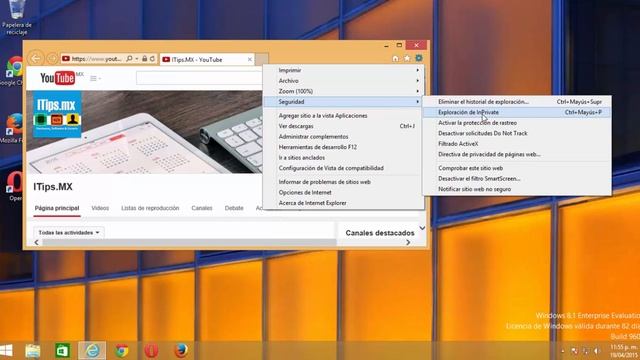
Task: Select Exploración de InPrivate
Action: coord(517,112)
